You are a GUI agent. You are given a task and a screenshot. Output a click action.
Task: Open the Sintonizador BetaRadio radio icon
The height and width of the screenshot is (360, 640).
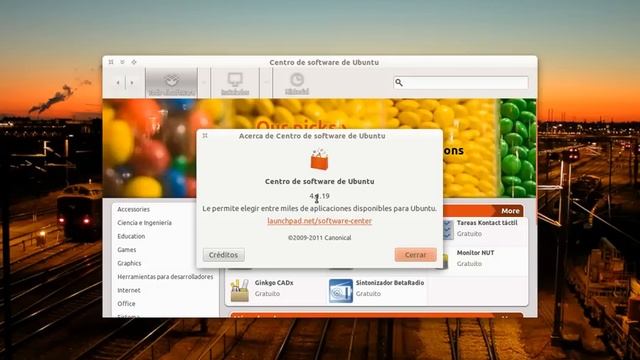click(x=341, y=291)
